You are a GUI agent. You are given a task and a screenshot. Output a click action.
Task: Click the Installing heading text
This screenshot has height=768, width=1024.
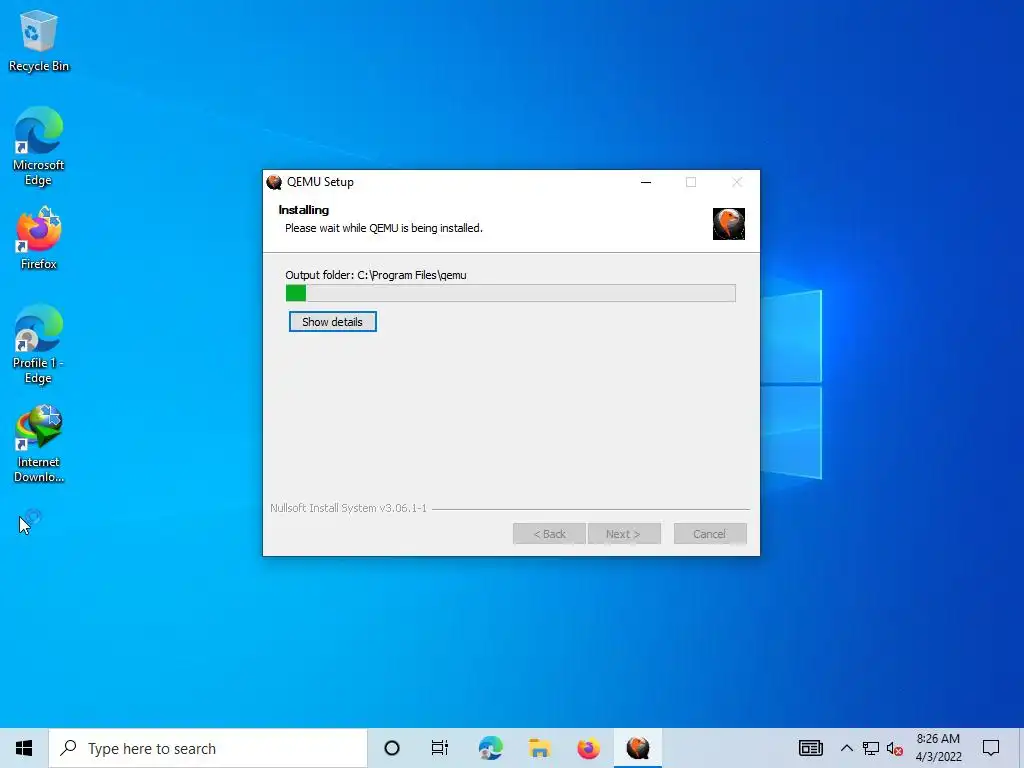(x=304, y=210)
